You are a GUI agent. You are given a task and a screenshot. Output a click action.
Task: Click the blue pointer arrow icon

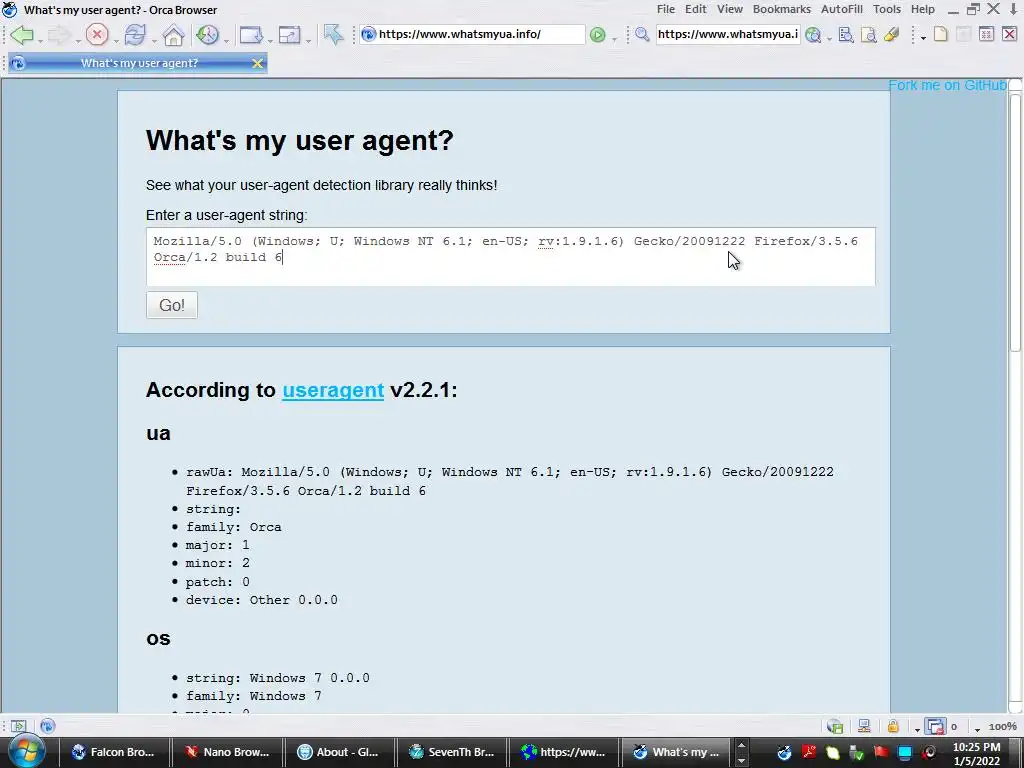(333, 35)
